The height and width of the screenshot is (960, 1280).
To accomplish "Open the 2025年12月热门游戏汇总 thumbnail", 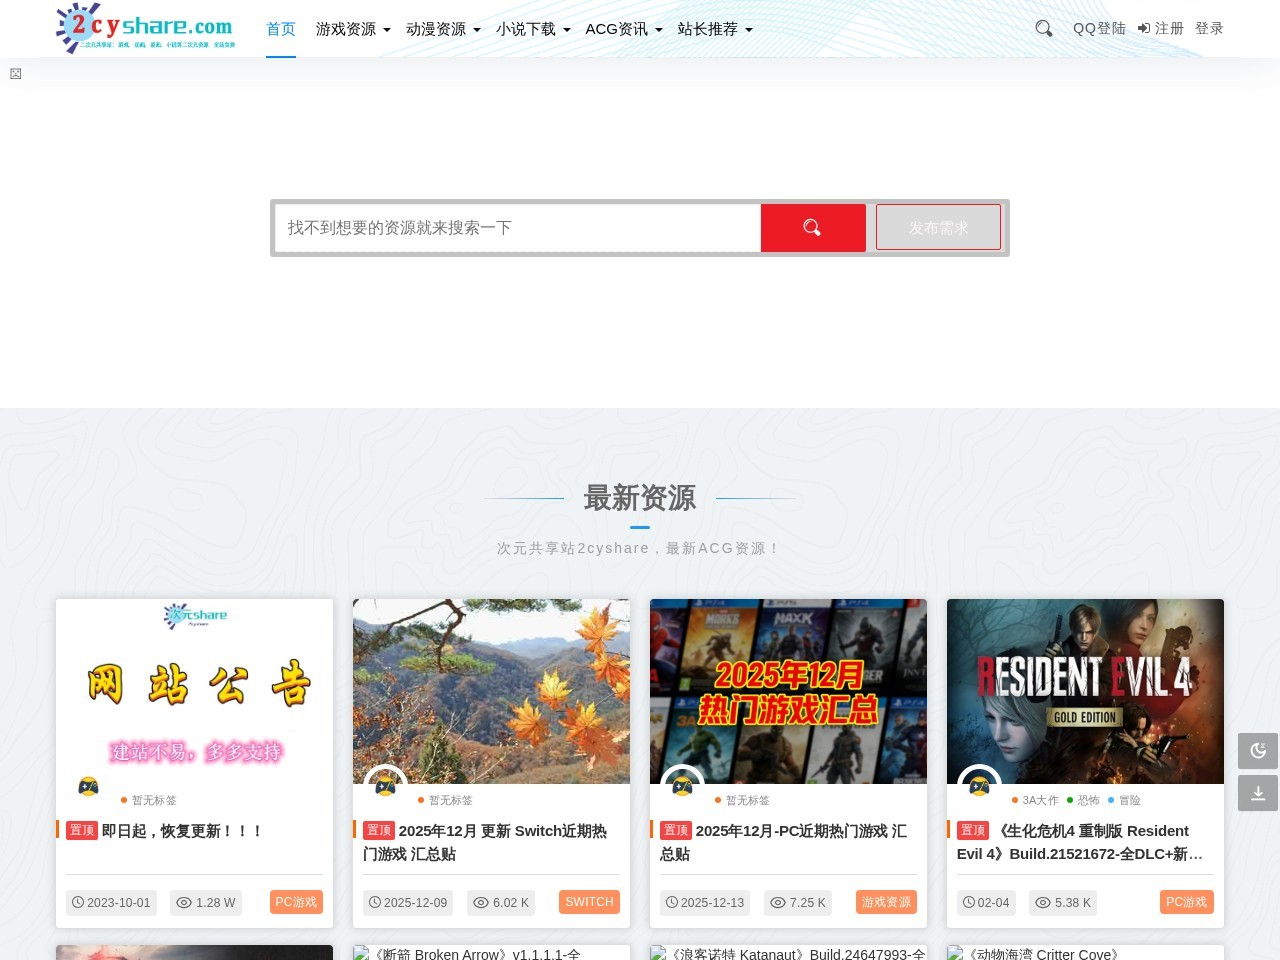I will click(788, 691).
